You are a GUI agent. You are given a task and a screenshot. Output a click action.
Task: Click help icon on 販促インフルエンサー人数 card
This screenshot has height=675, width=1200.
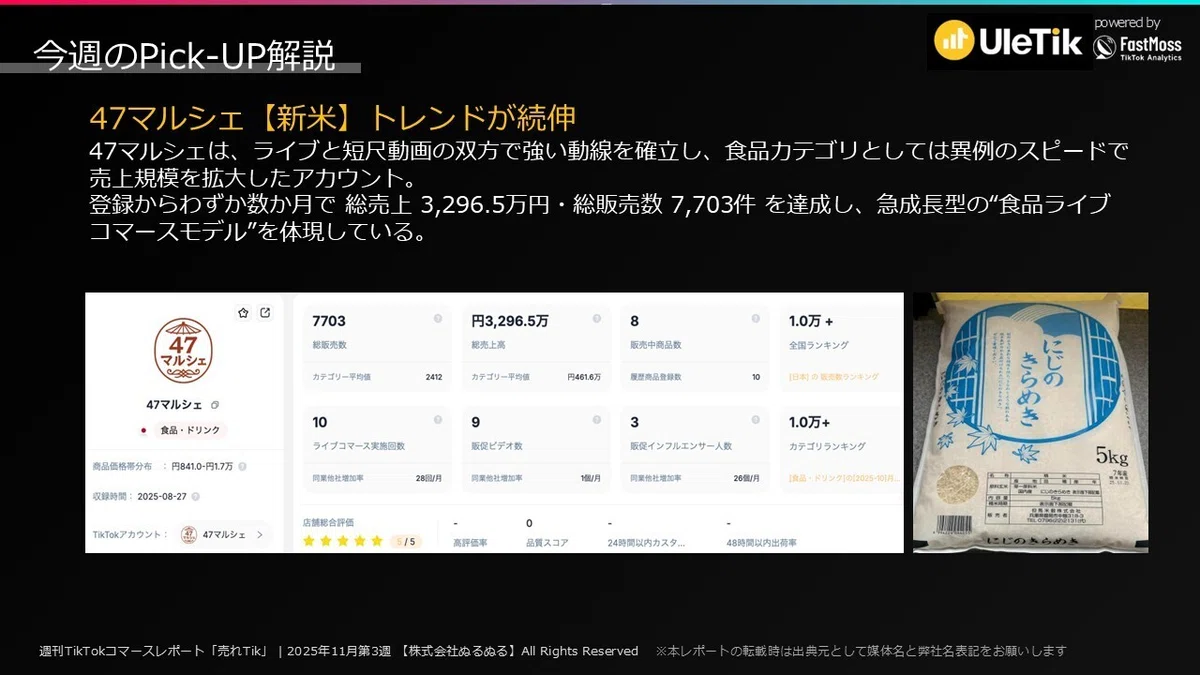756,420
